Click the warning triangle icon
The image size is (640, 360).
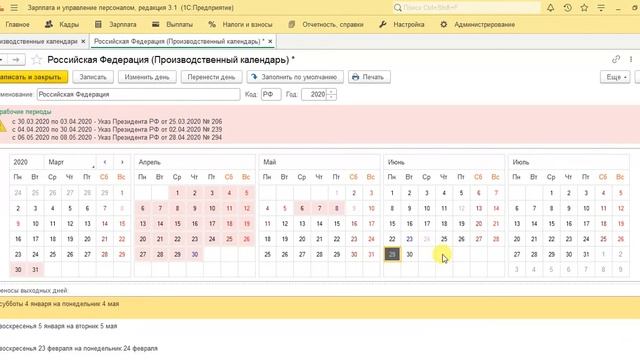click(x=2, y=127)
